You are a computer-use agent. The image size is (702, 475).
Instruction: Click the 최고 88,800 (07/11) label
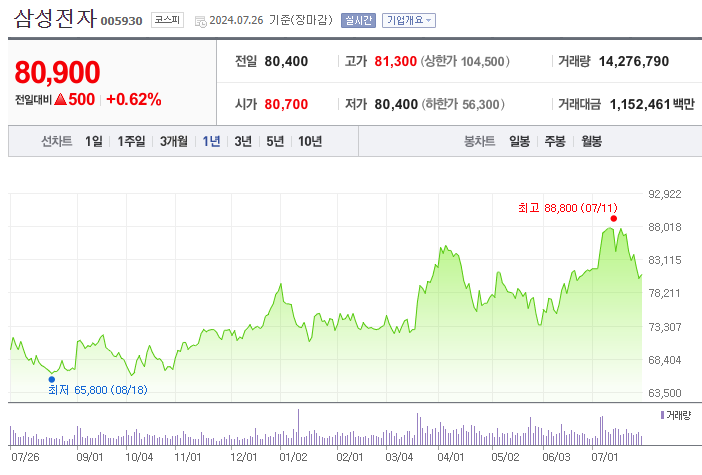coord(568,208)
